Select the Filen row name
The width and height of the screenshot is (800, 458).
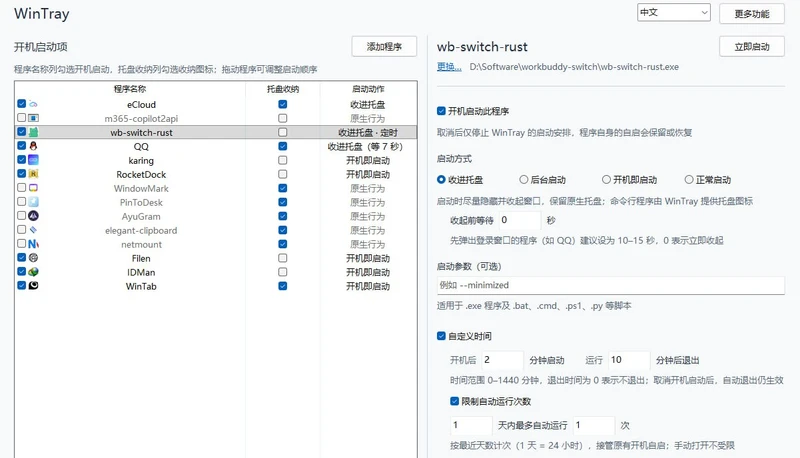141,258
